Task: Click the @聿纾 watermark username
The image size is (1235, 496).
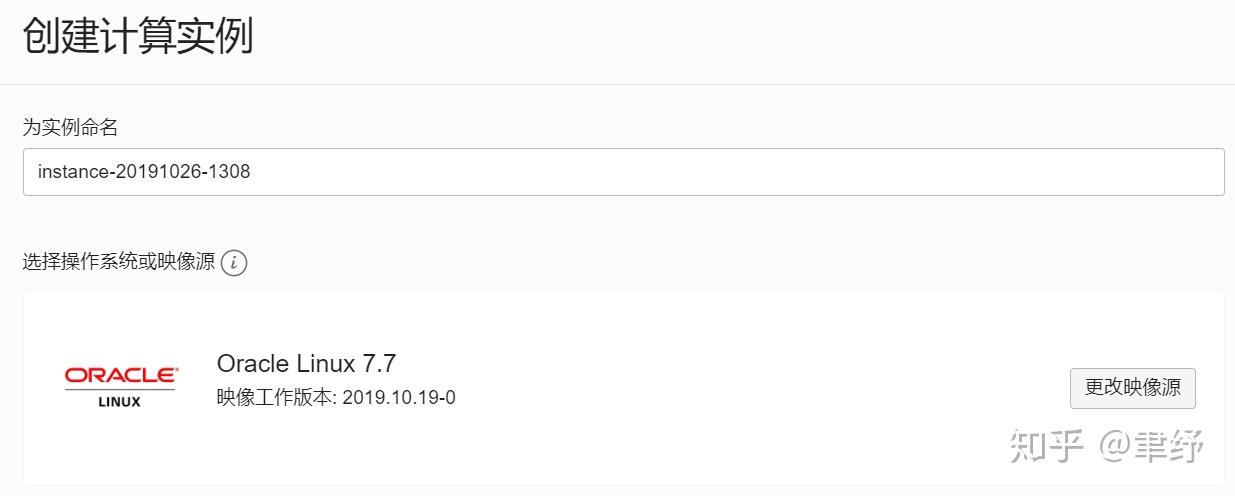Action: click(x=1151, y=446)
